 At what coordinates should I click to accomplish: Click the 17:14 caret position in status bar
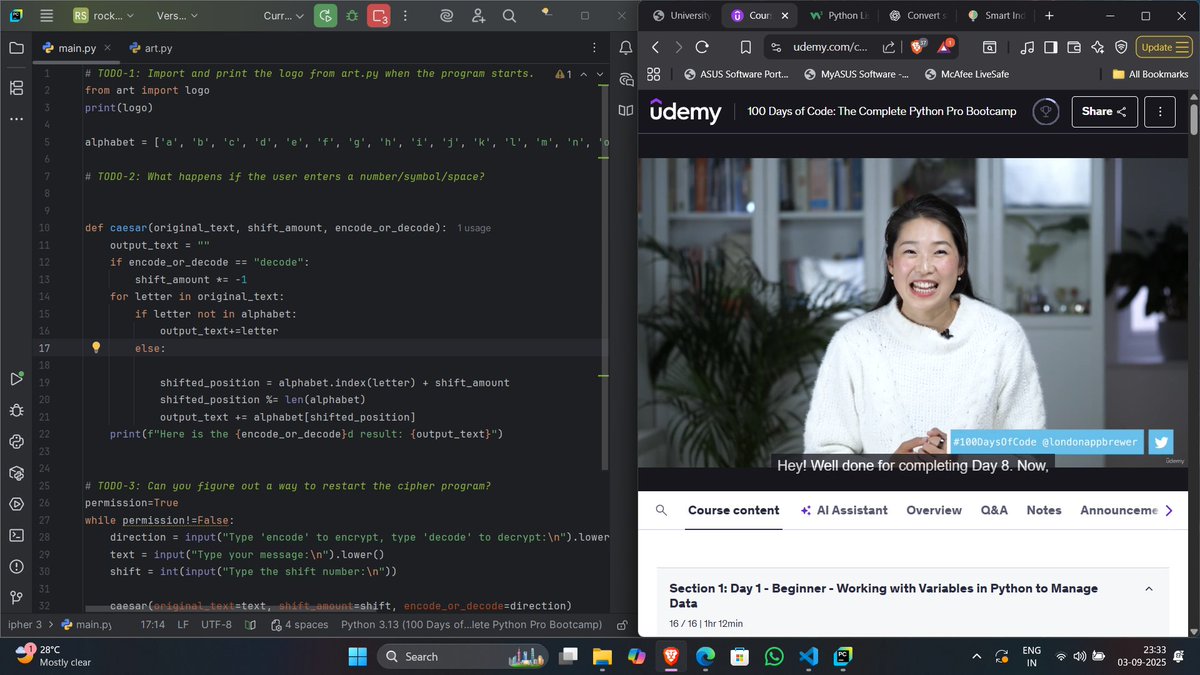tap(153, 624)
